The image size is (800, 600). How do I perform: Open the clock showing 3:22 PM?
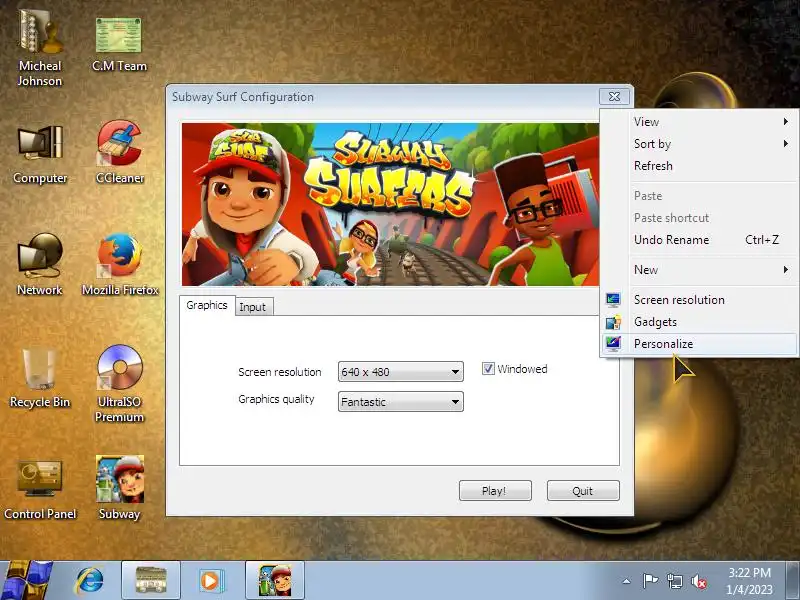coord(749,581)
